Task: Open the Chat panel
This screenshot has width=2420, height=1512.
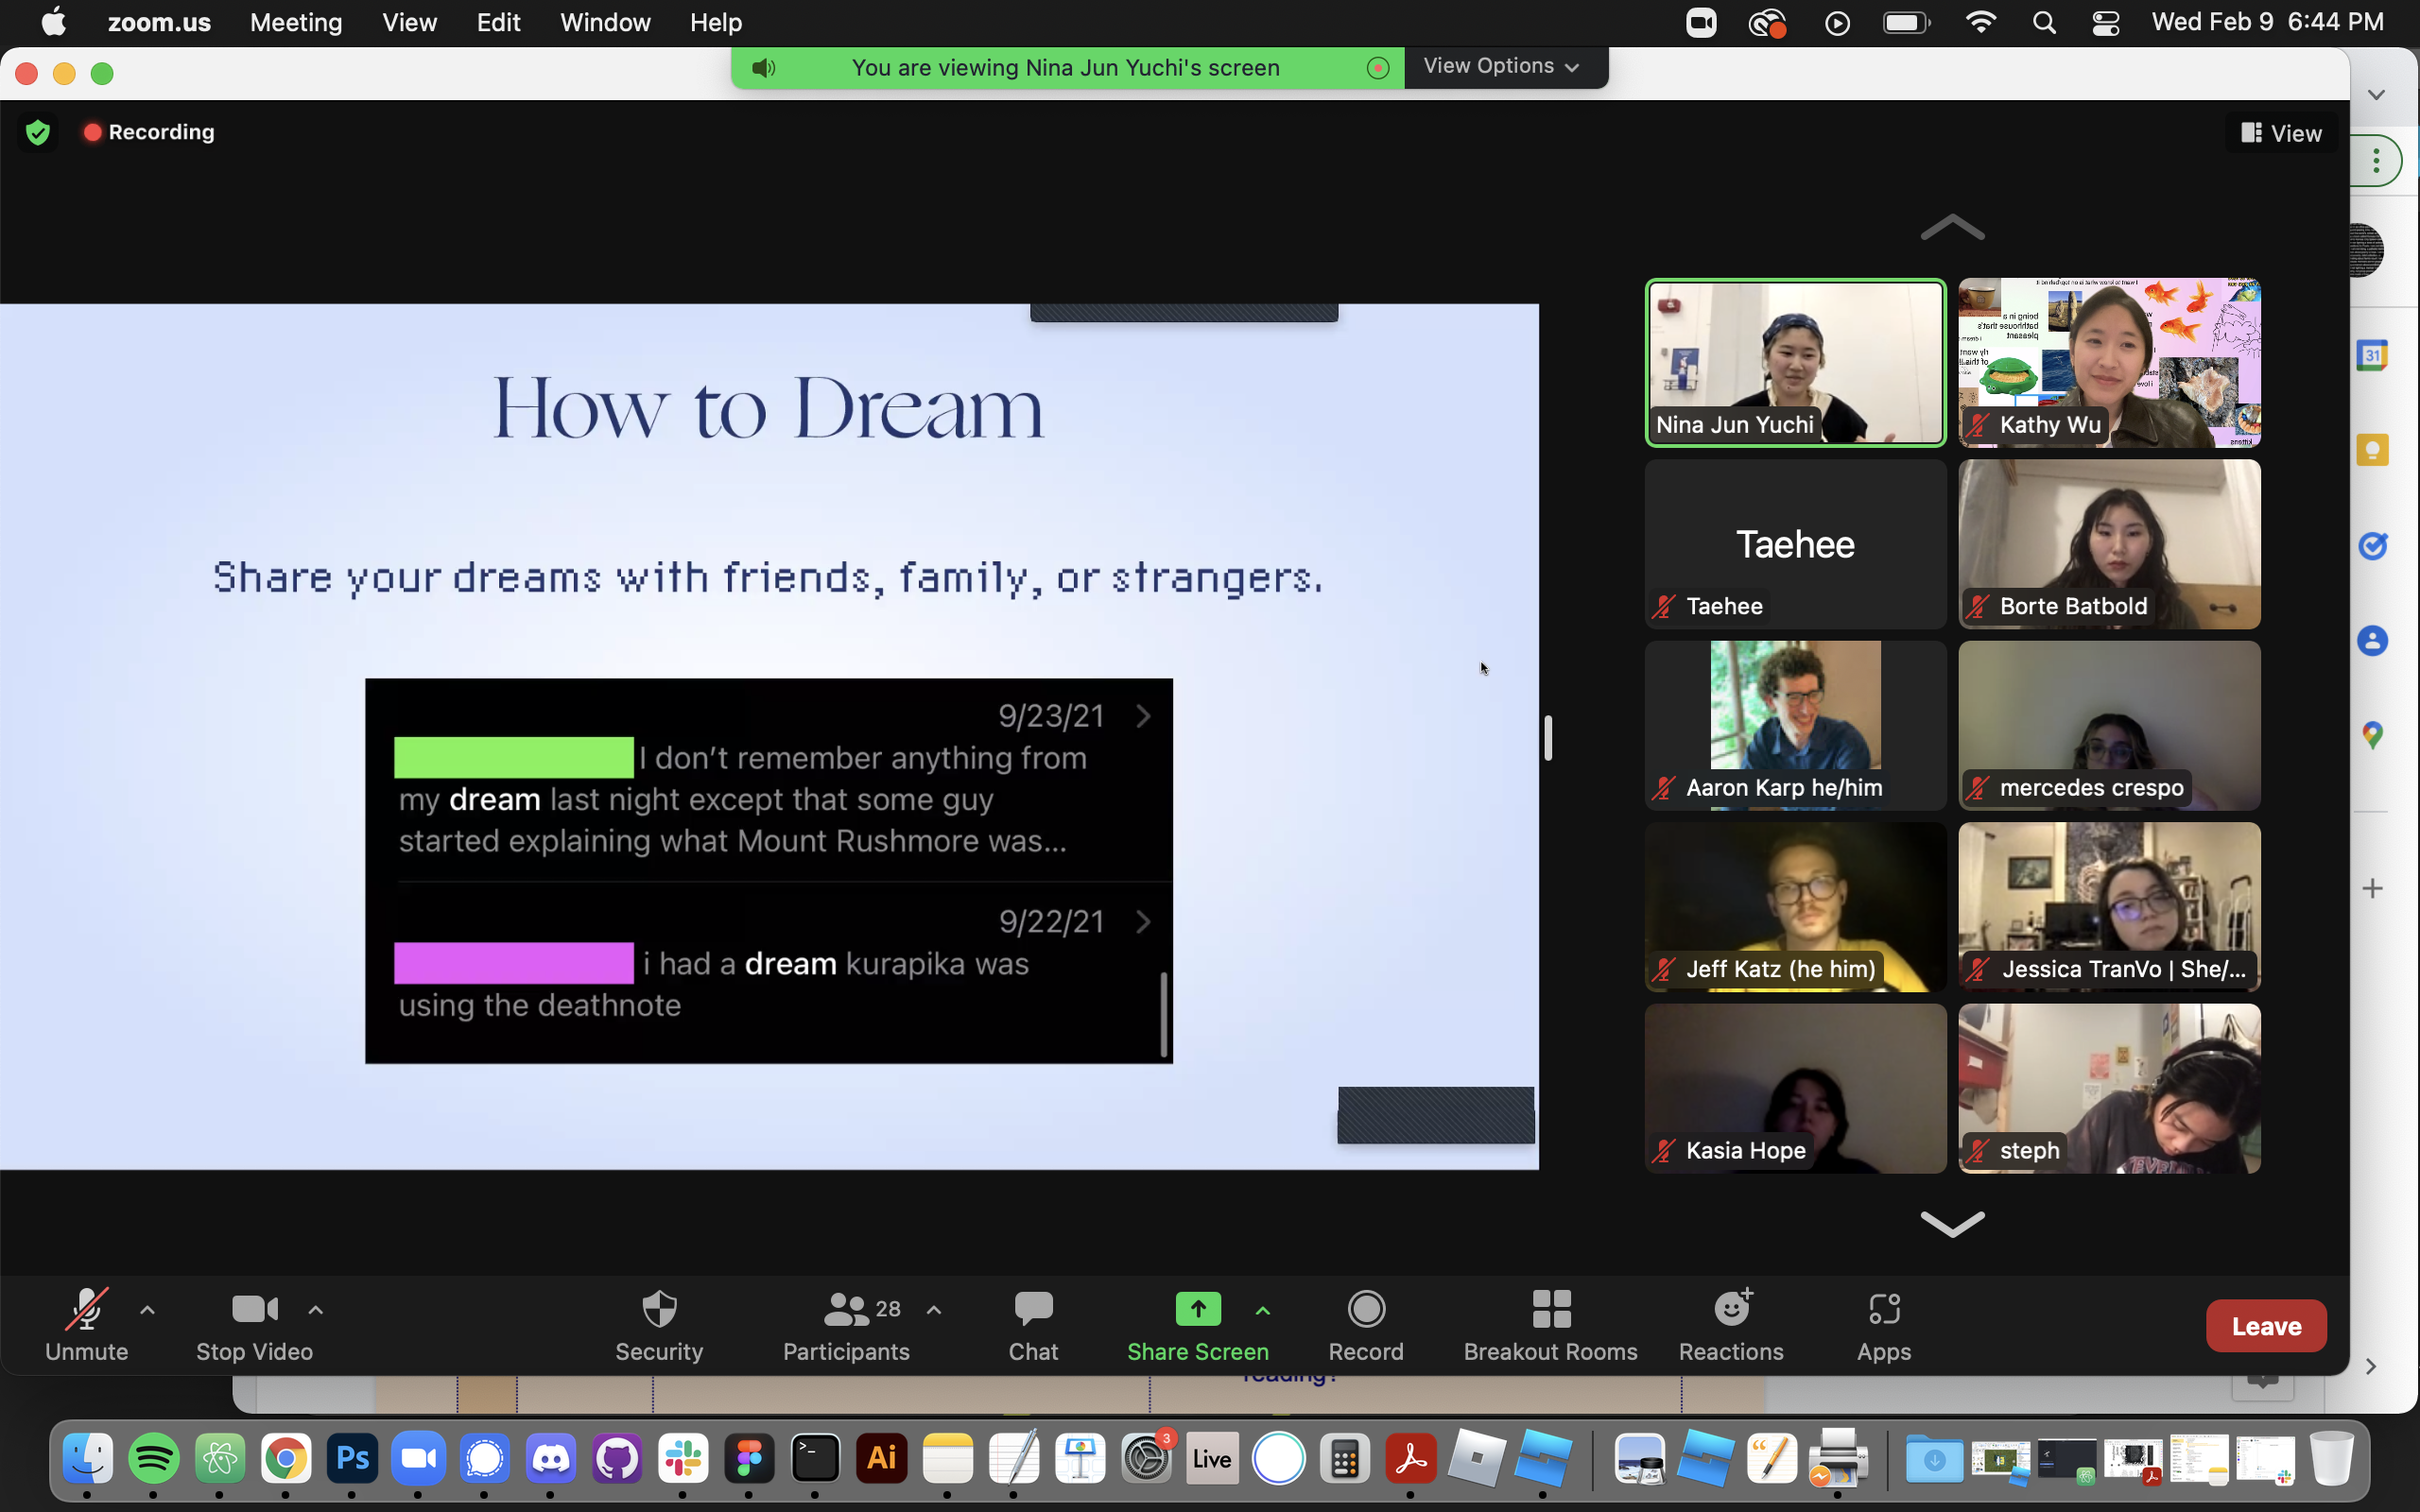Action: [1033, 1325]
